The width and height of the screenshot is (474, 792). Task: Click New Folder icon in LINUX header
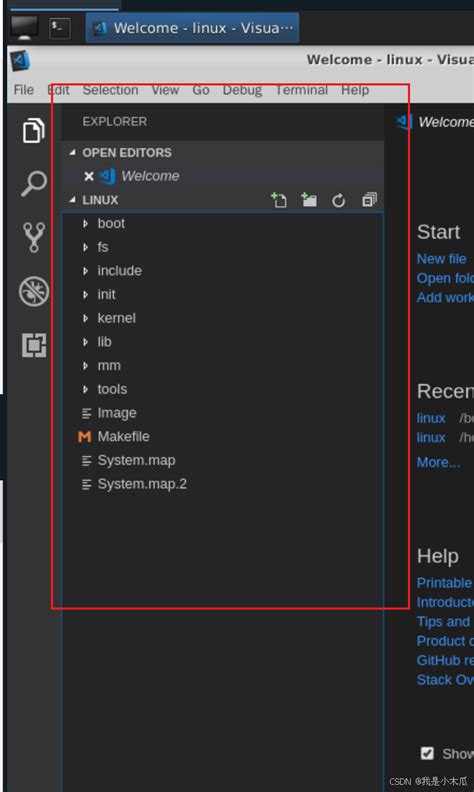(309, 200)
